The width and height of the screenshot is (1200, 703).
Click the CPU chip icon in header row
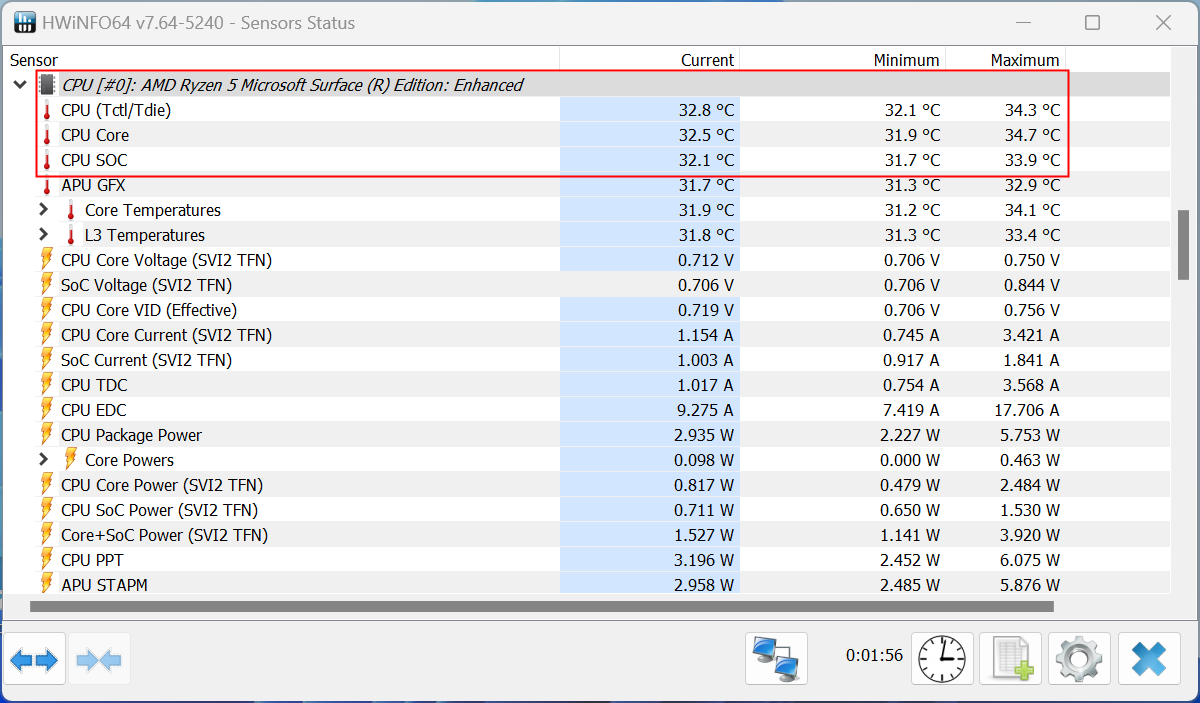[47, 85]
